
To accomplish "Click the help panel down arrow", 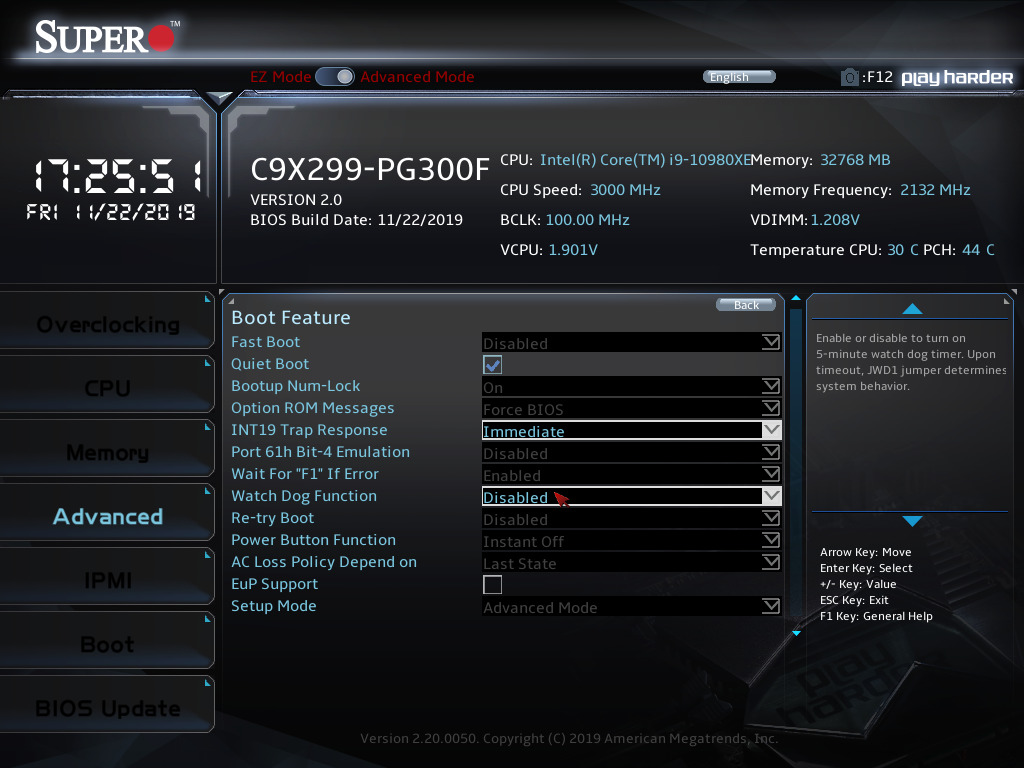I will [912, 520].
